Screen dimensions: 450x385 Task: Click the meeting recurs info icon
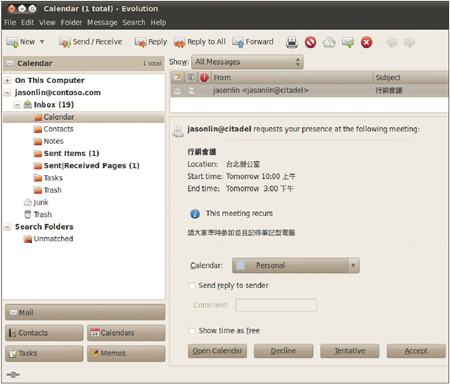pyautogui.click(x=195, y=214)
